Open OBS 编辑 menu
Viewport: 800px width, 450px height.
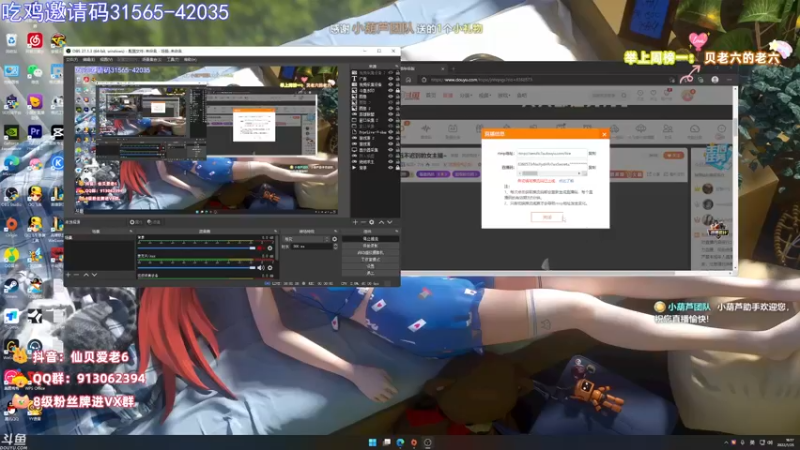[x=89, y=60]
